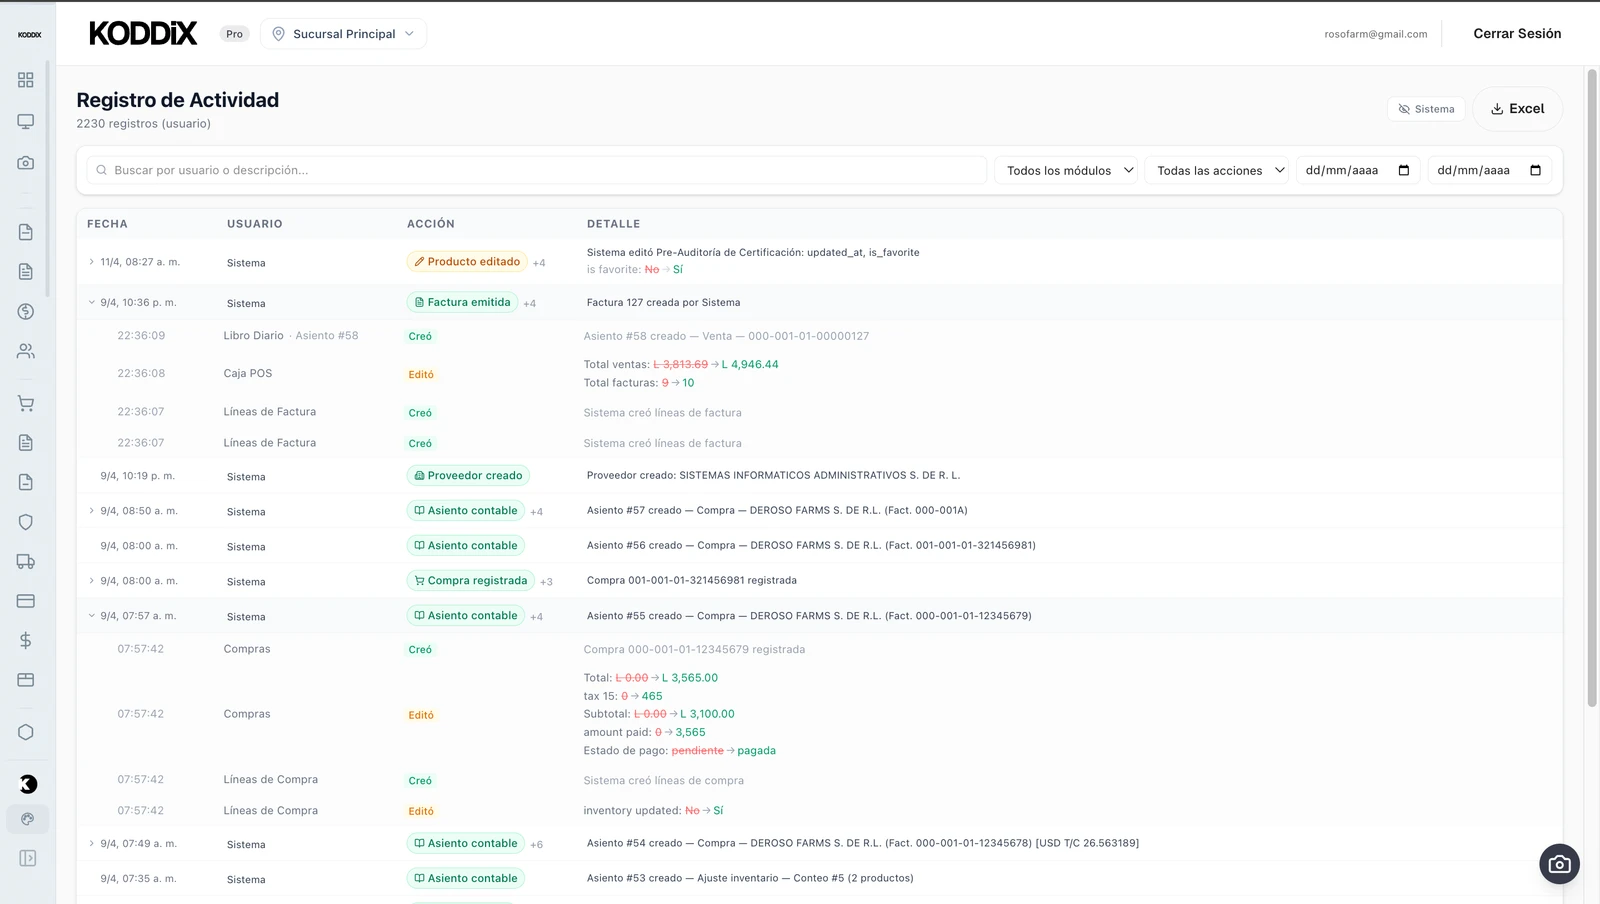Click the delivery truck sidebar icon

click(x=26, y=562)
